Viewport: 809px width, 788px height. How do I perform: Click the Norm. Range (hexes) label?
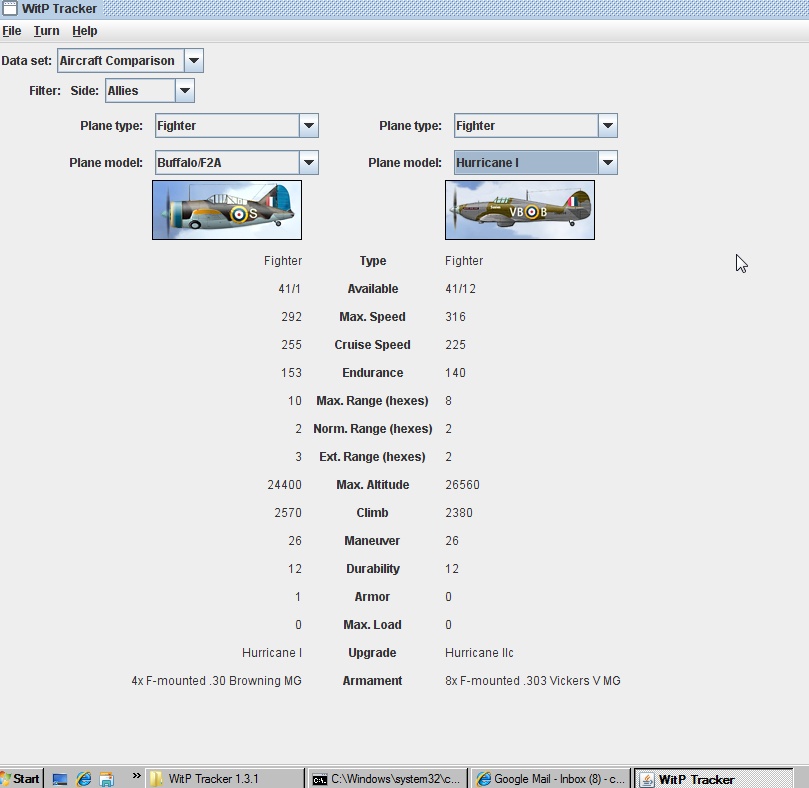(373, 429)
